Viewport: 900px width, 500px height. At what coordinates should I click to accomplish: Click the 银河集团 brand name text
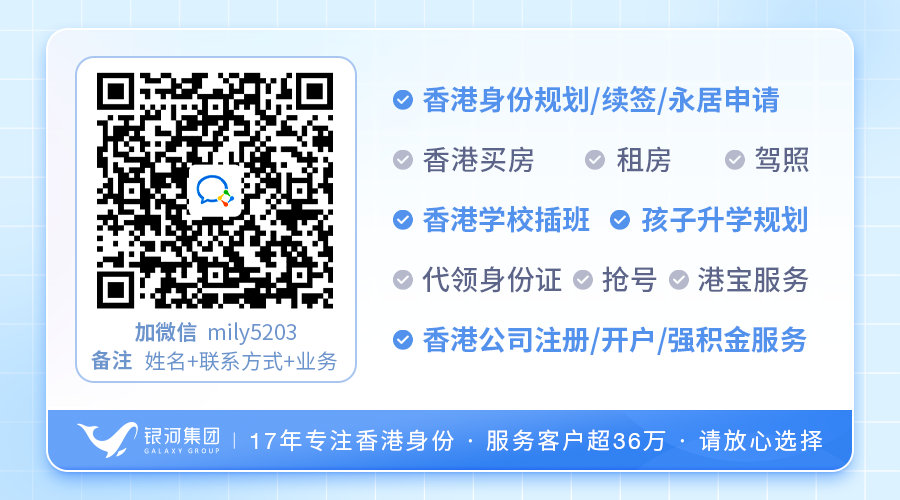[x=181, y=436]
